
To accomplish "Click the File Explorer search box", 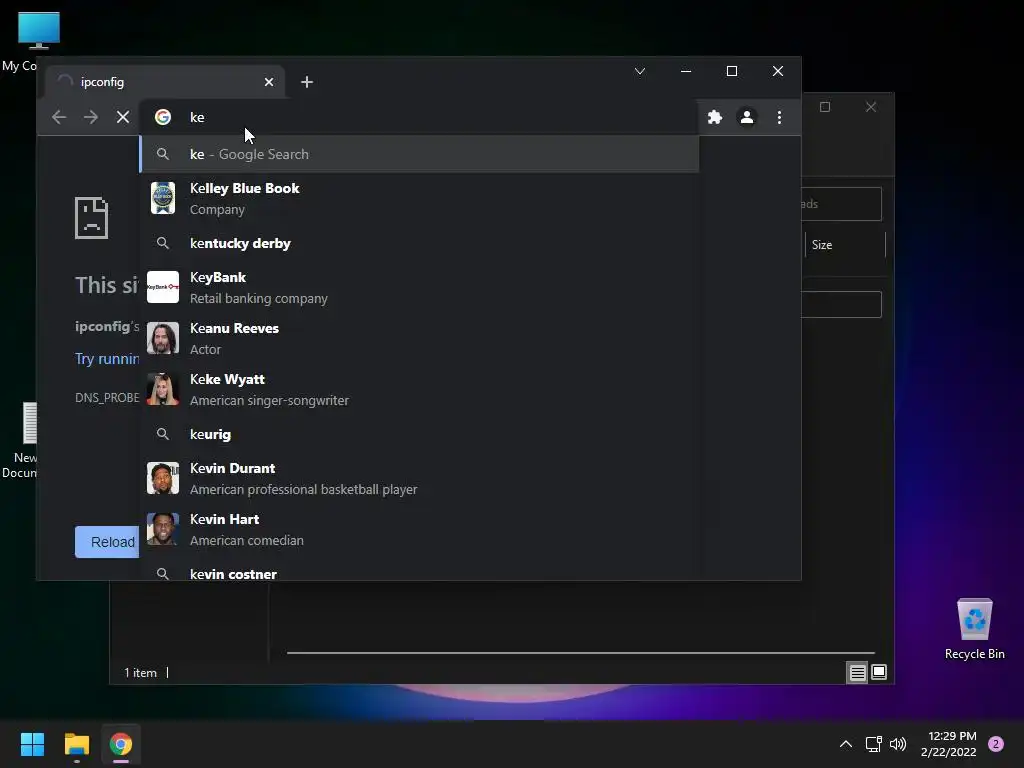I will tap(841, 204).
